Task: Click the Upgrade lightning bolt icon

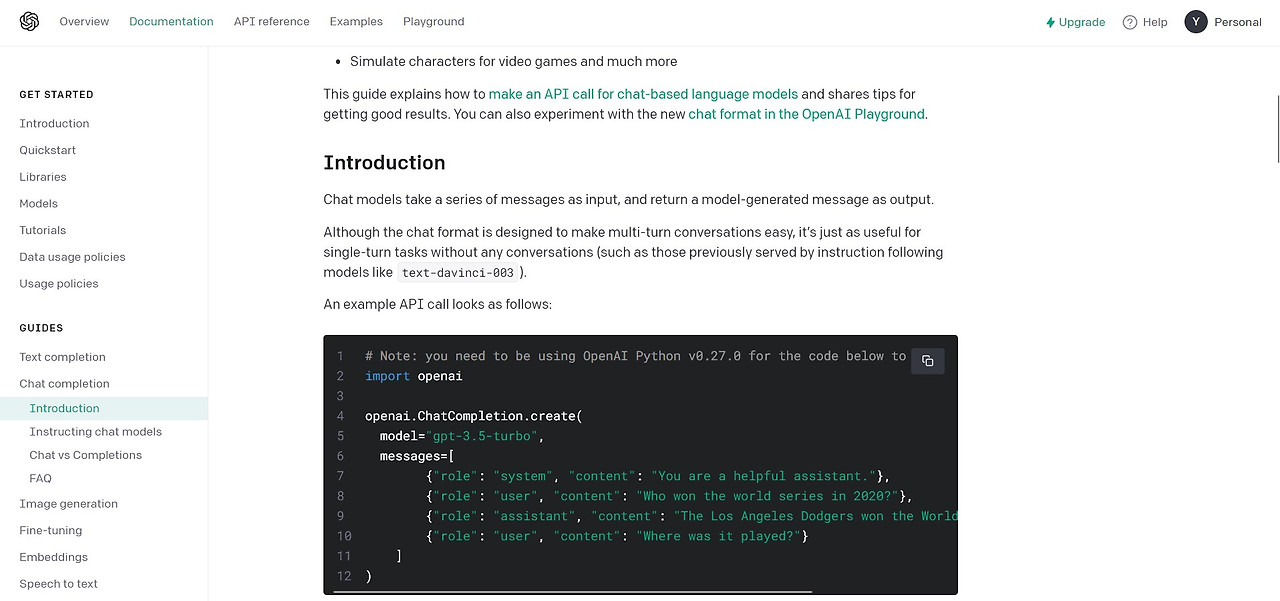Action: [x=1050, y=22]
